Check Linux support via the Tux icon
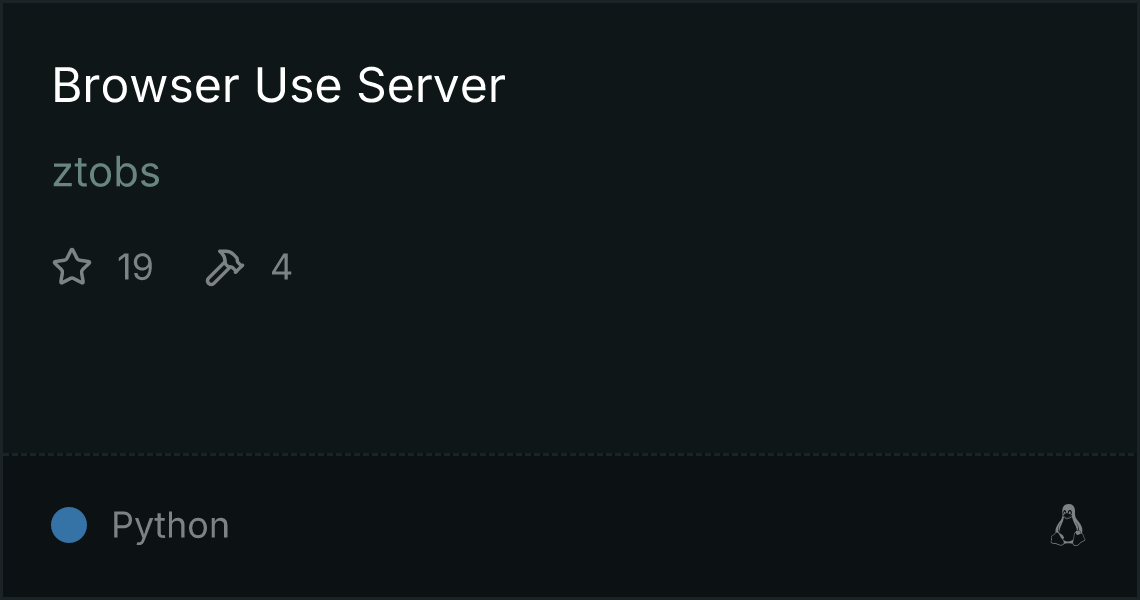 pyautogui.click(x=1067, y=525)
